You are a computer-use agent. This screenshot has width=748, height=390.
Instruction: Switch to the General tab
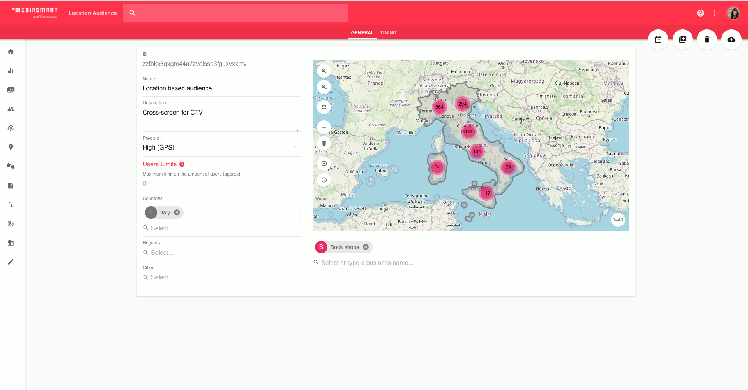point(362,33)
